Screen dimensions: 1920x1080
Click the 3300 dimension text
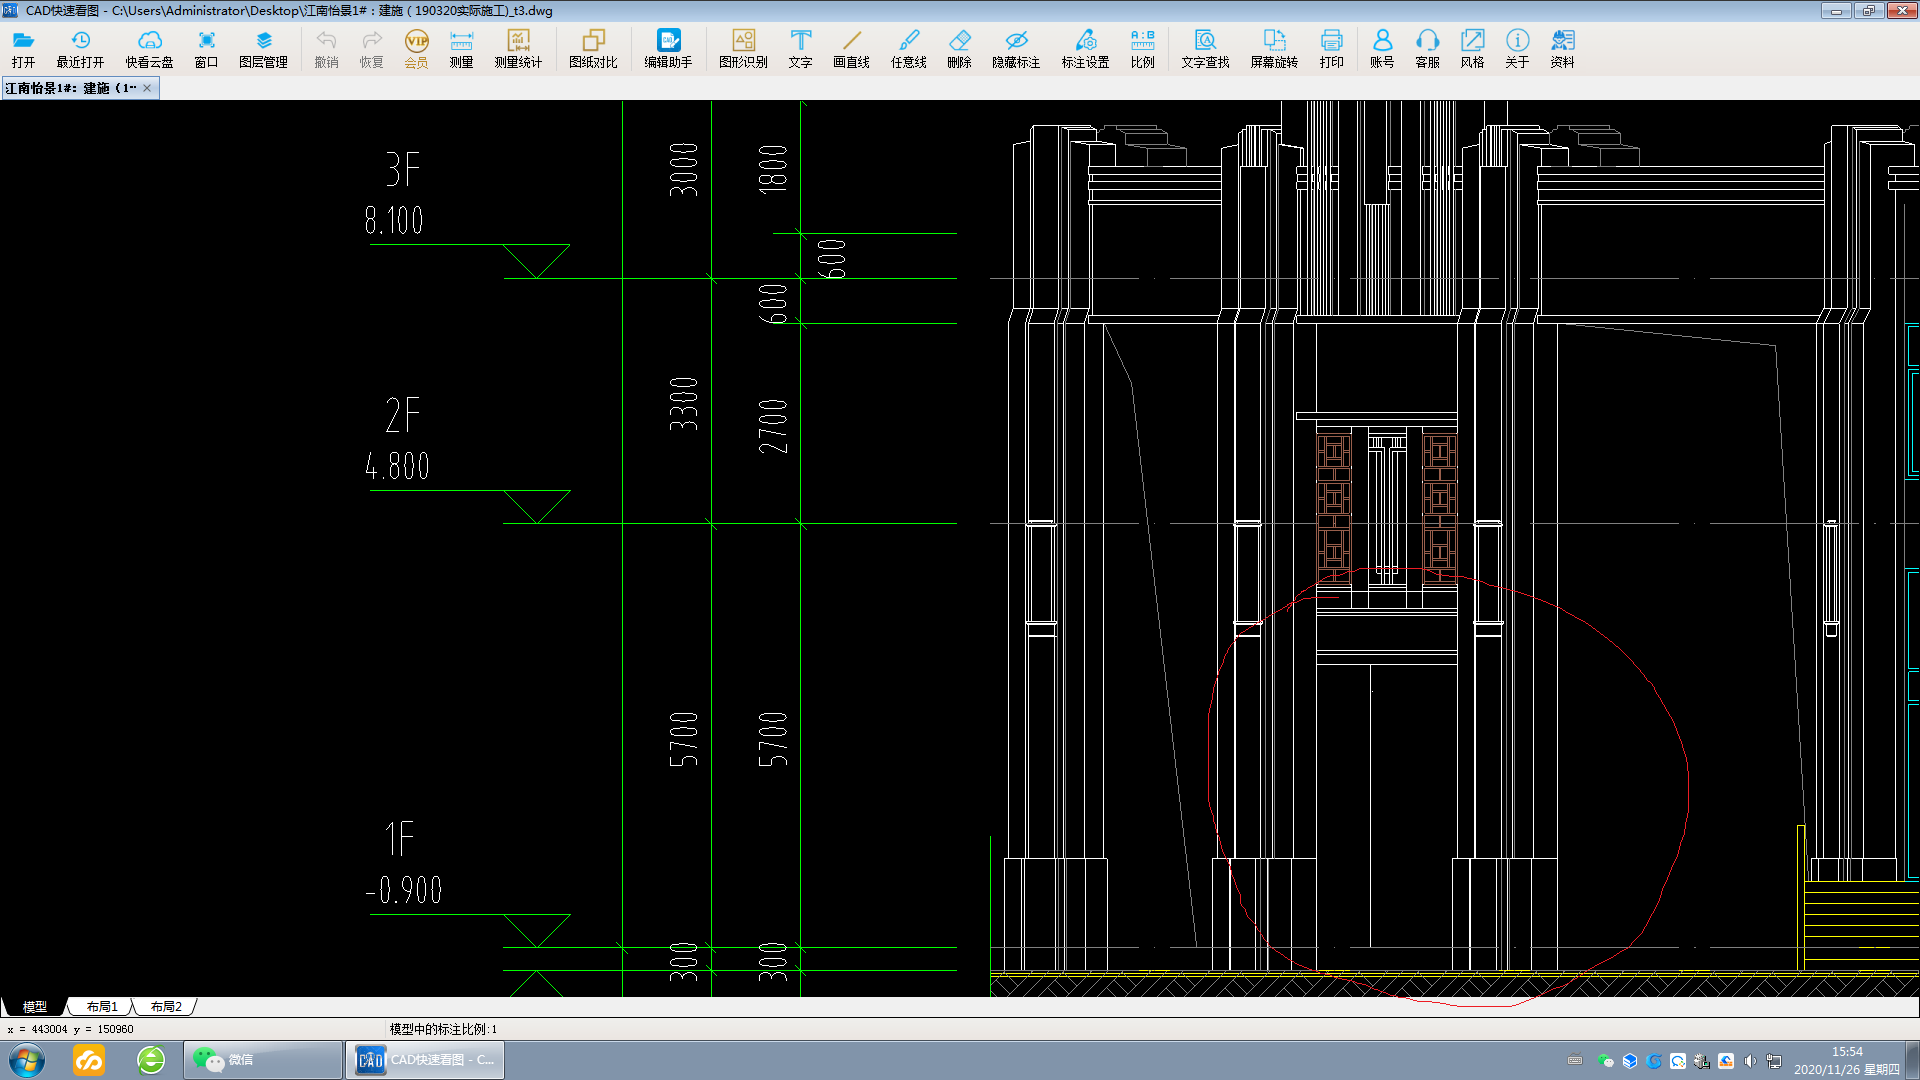[684, 404]
